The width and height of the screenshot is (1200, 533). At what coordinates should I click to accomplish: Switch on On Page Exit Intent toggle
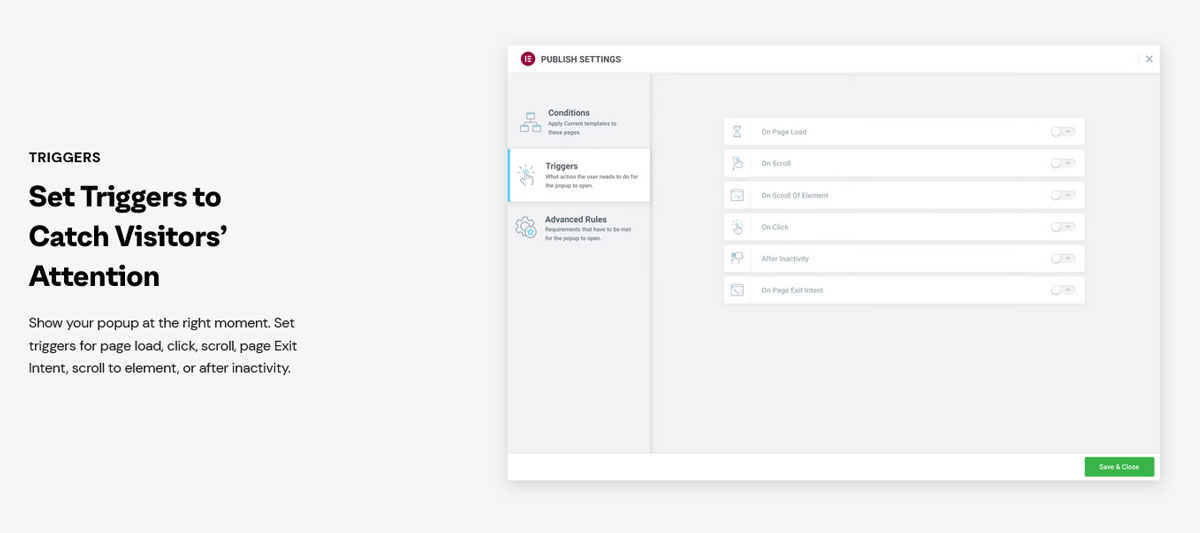(1063, 290)
